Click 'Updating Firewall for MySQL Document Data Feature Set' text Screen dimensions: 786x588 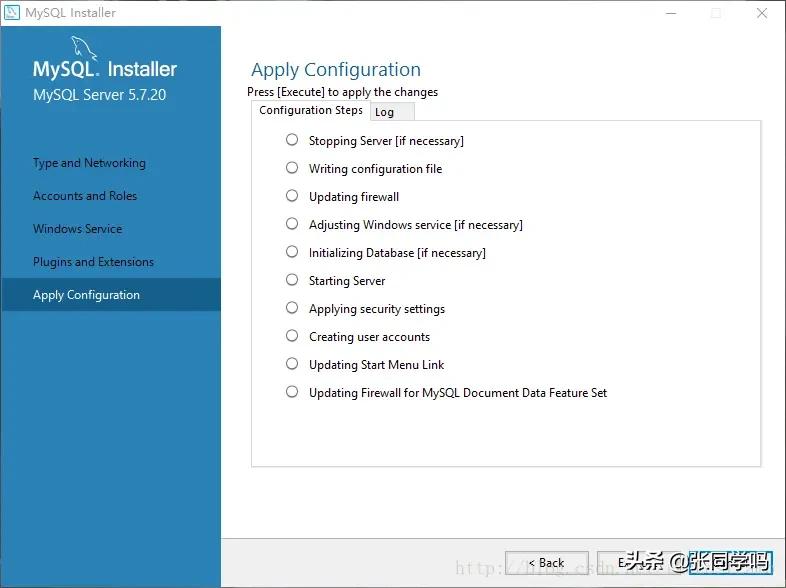(458, 393)
